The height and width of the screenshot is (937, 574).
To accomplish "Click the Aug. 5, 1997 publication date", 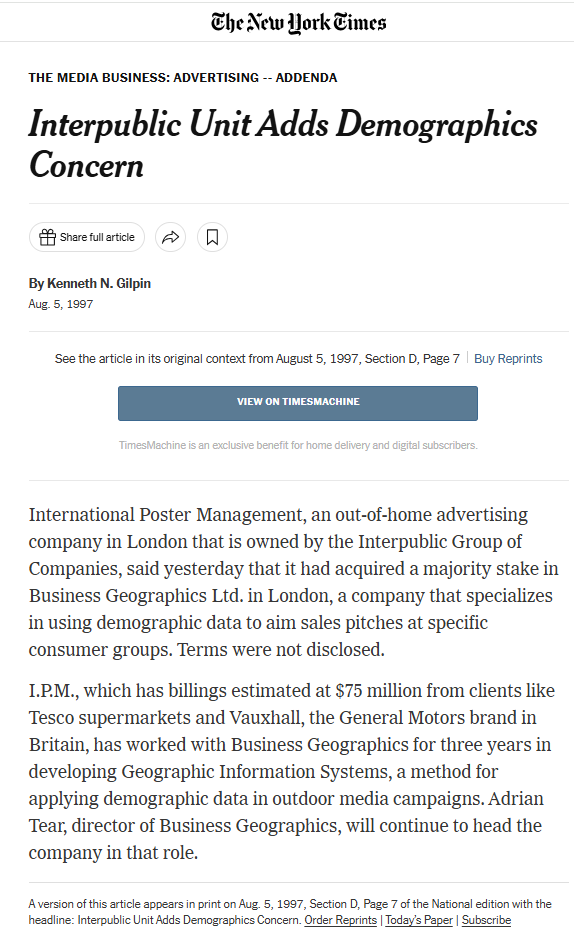I will click(x=61, y=304).
